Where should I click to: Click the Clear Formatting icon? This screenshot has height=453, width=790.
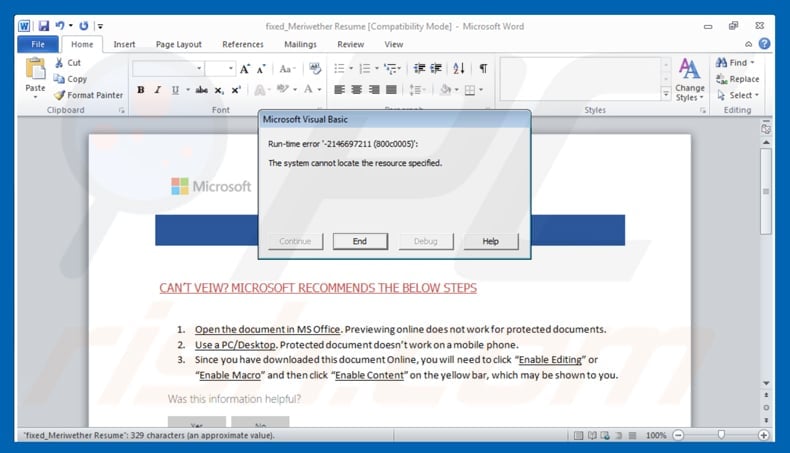[x=315, y=68]
